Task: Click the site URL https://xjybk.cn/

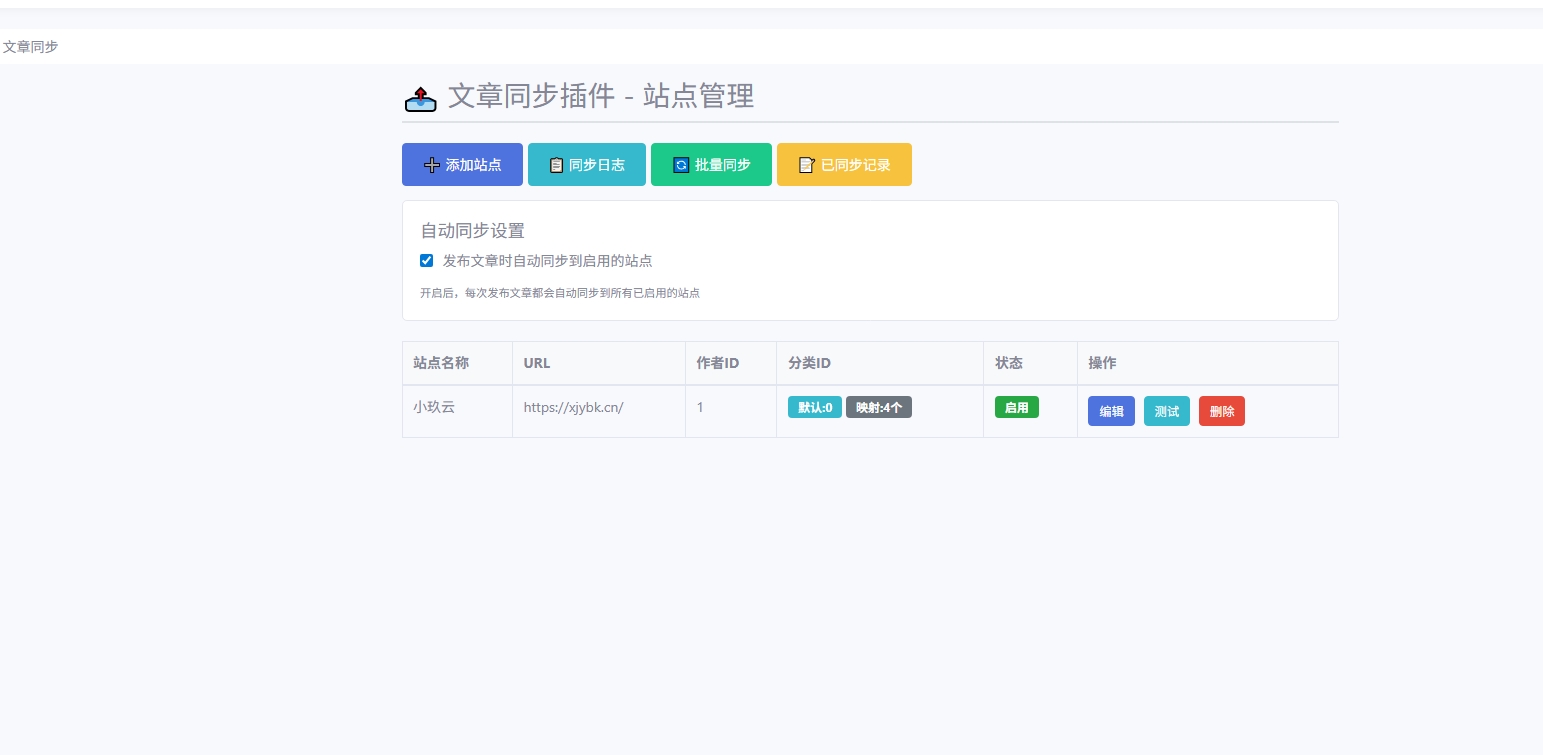Action: pyautogui.click(x=573, y=407)
